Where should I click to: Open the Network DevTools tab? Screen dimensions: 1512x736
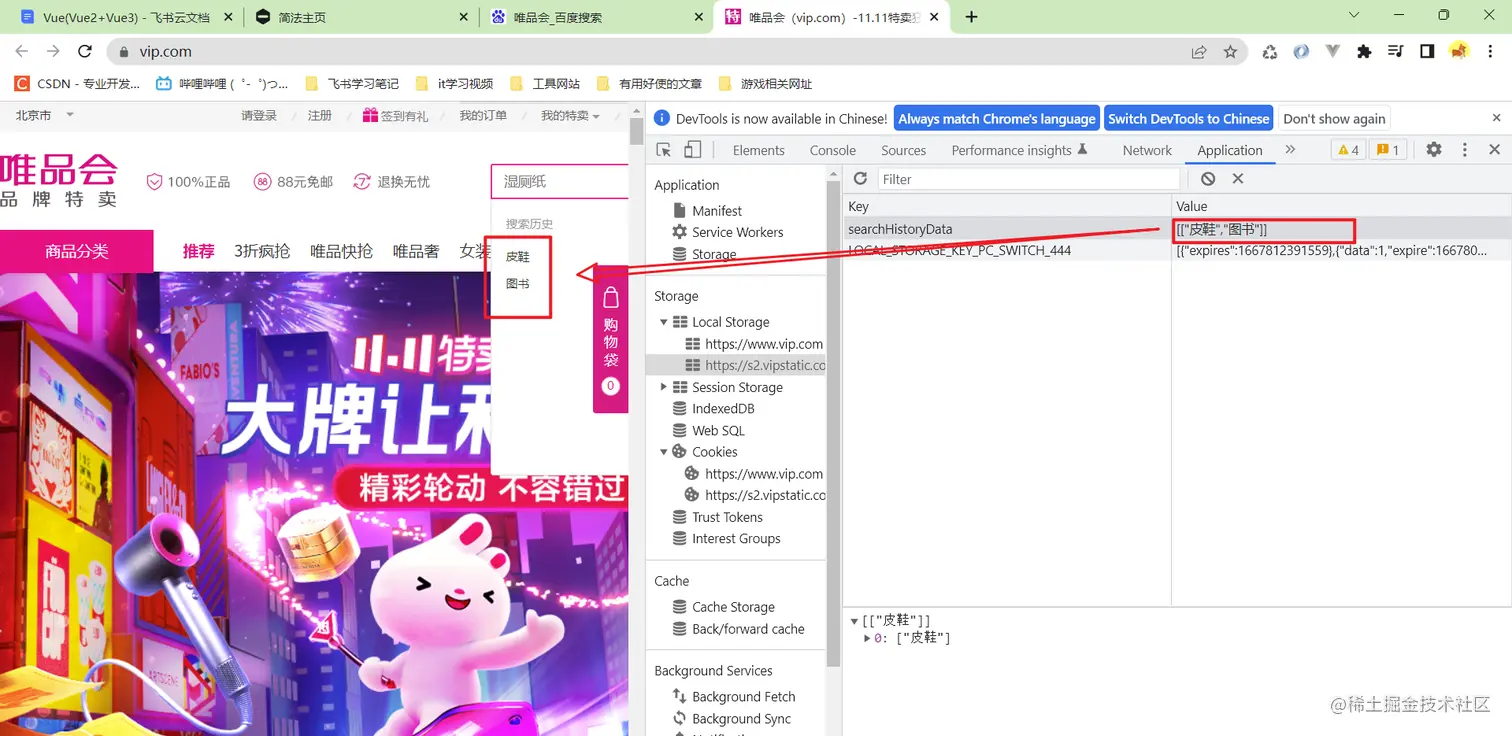point(1147,150)
